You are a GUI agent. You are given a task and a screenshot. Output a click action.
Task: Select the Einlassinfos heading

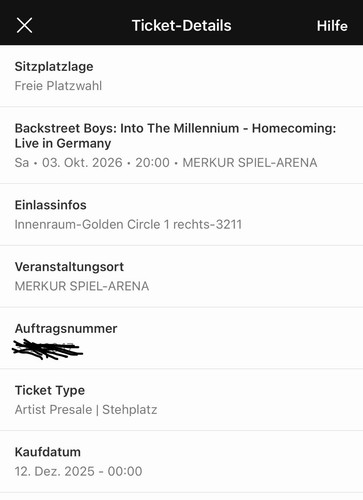click(x=51, y=205)
